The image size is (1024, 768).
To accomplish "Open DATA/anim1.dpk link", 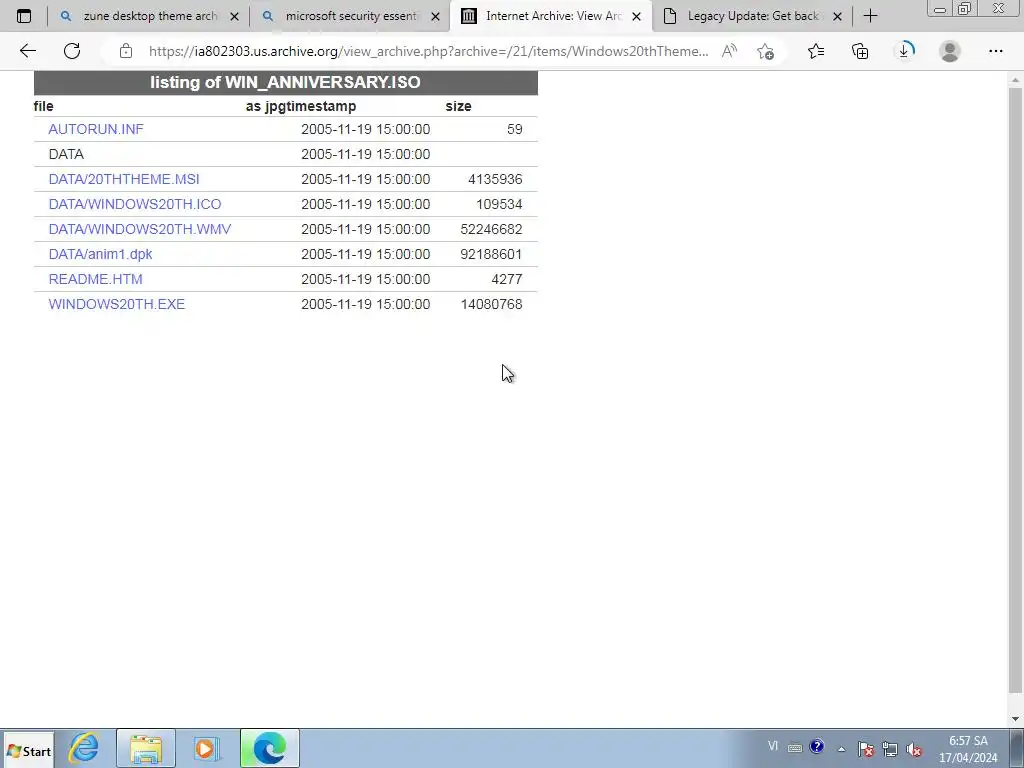I will [x=101, y=254].
